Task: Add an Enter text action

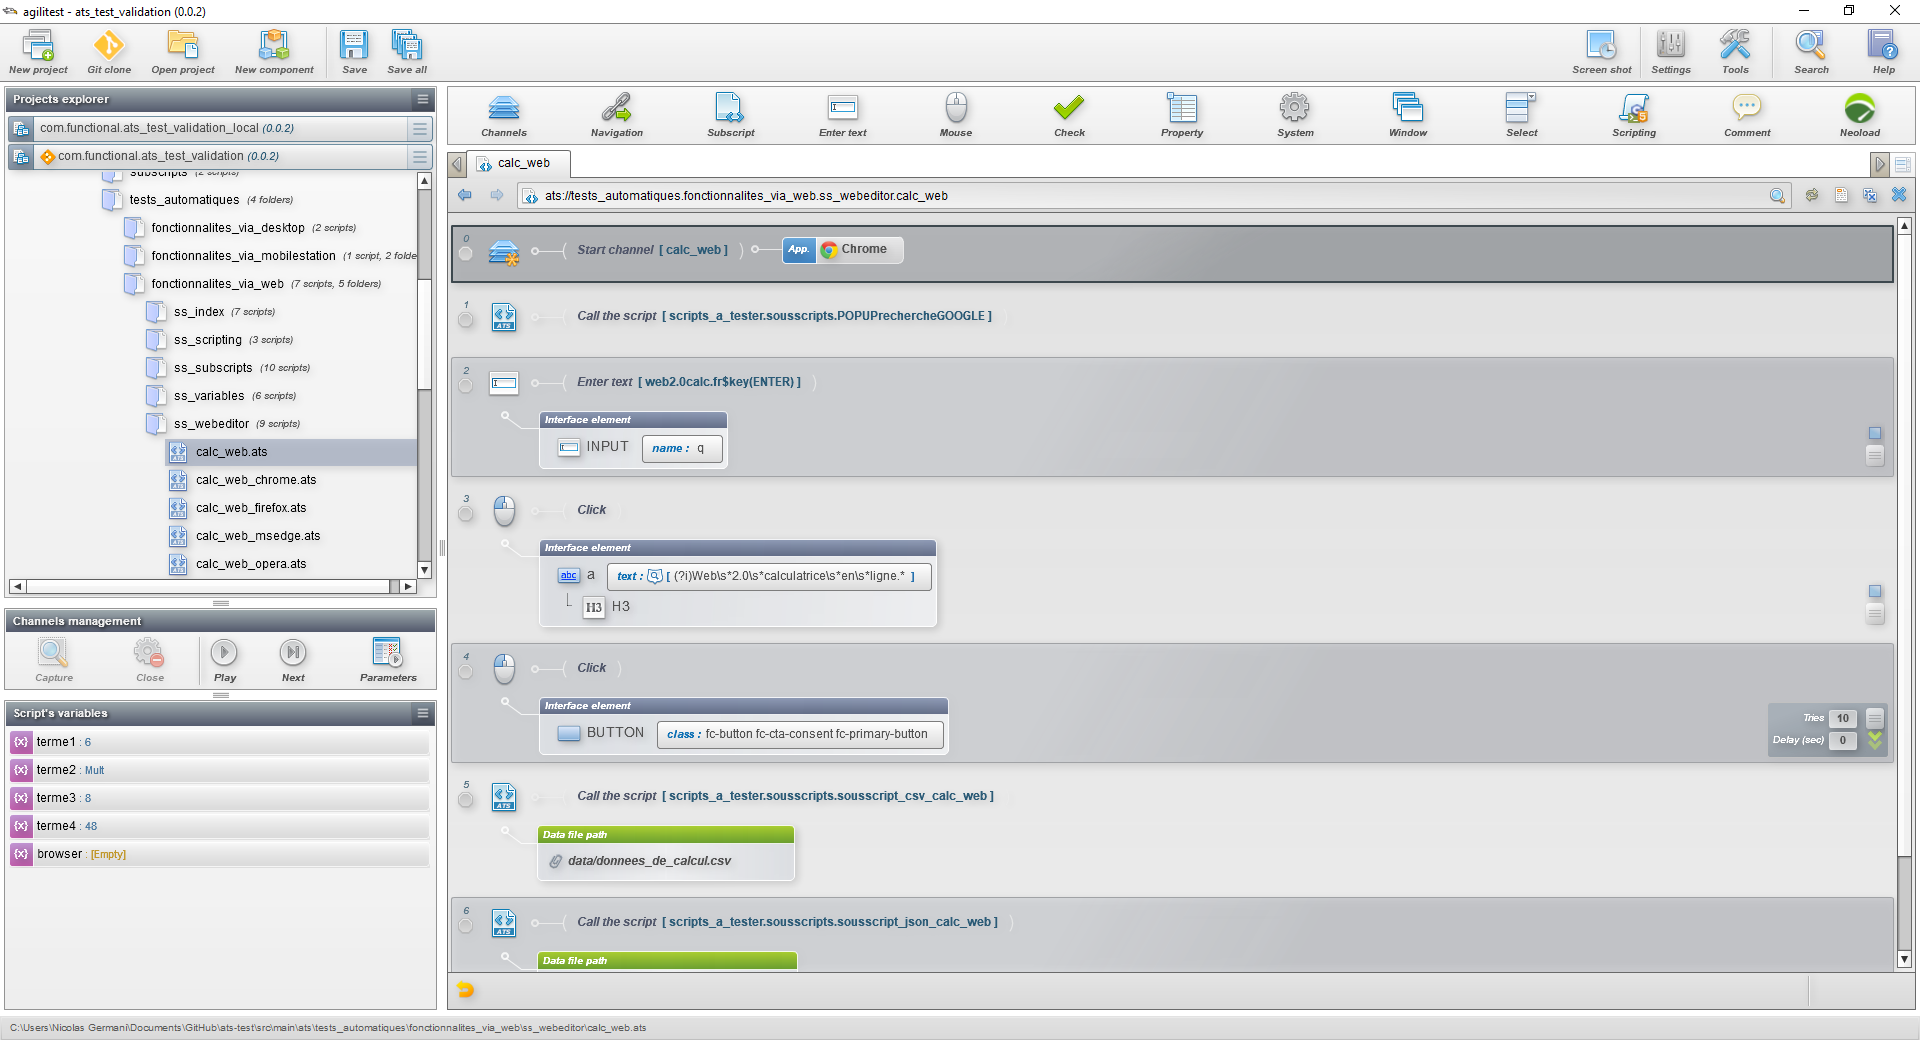Action: tap(843, 115)
